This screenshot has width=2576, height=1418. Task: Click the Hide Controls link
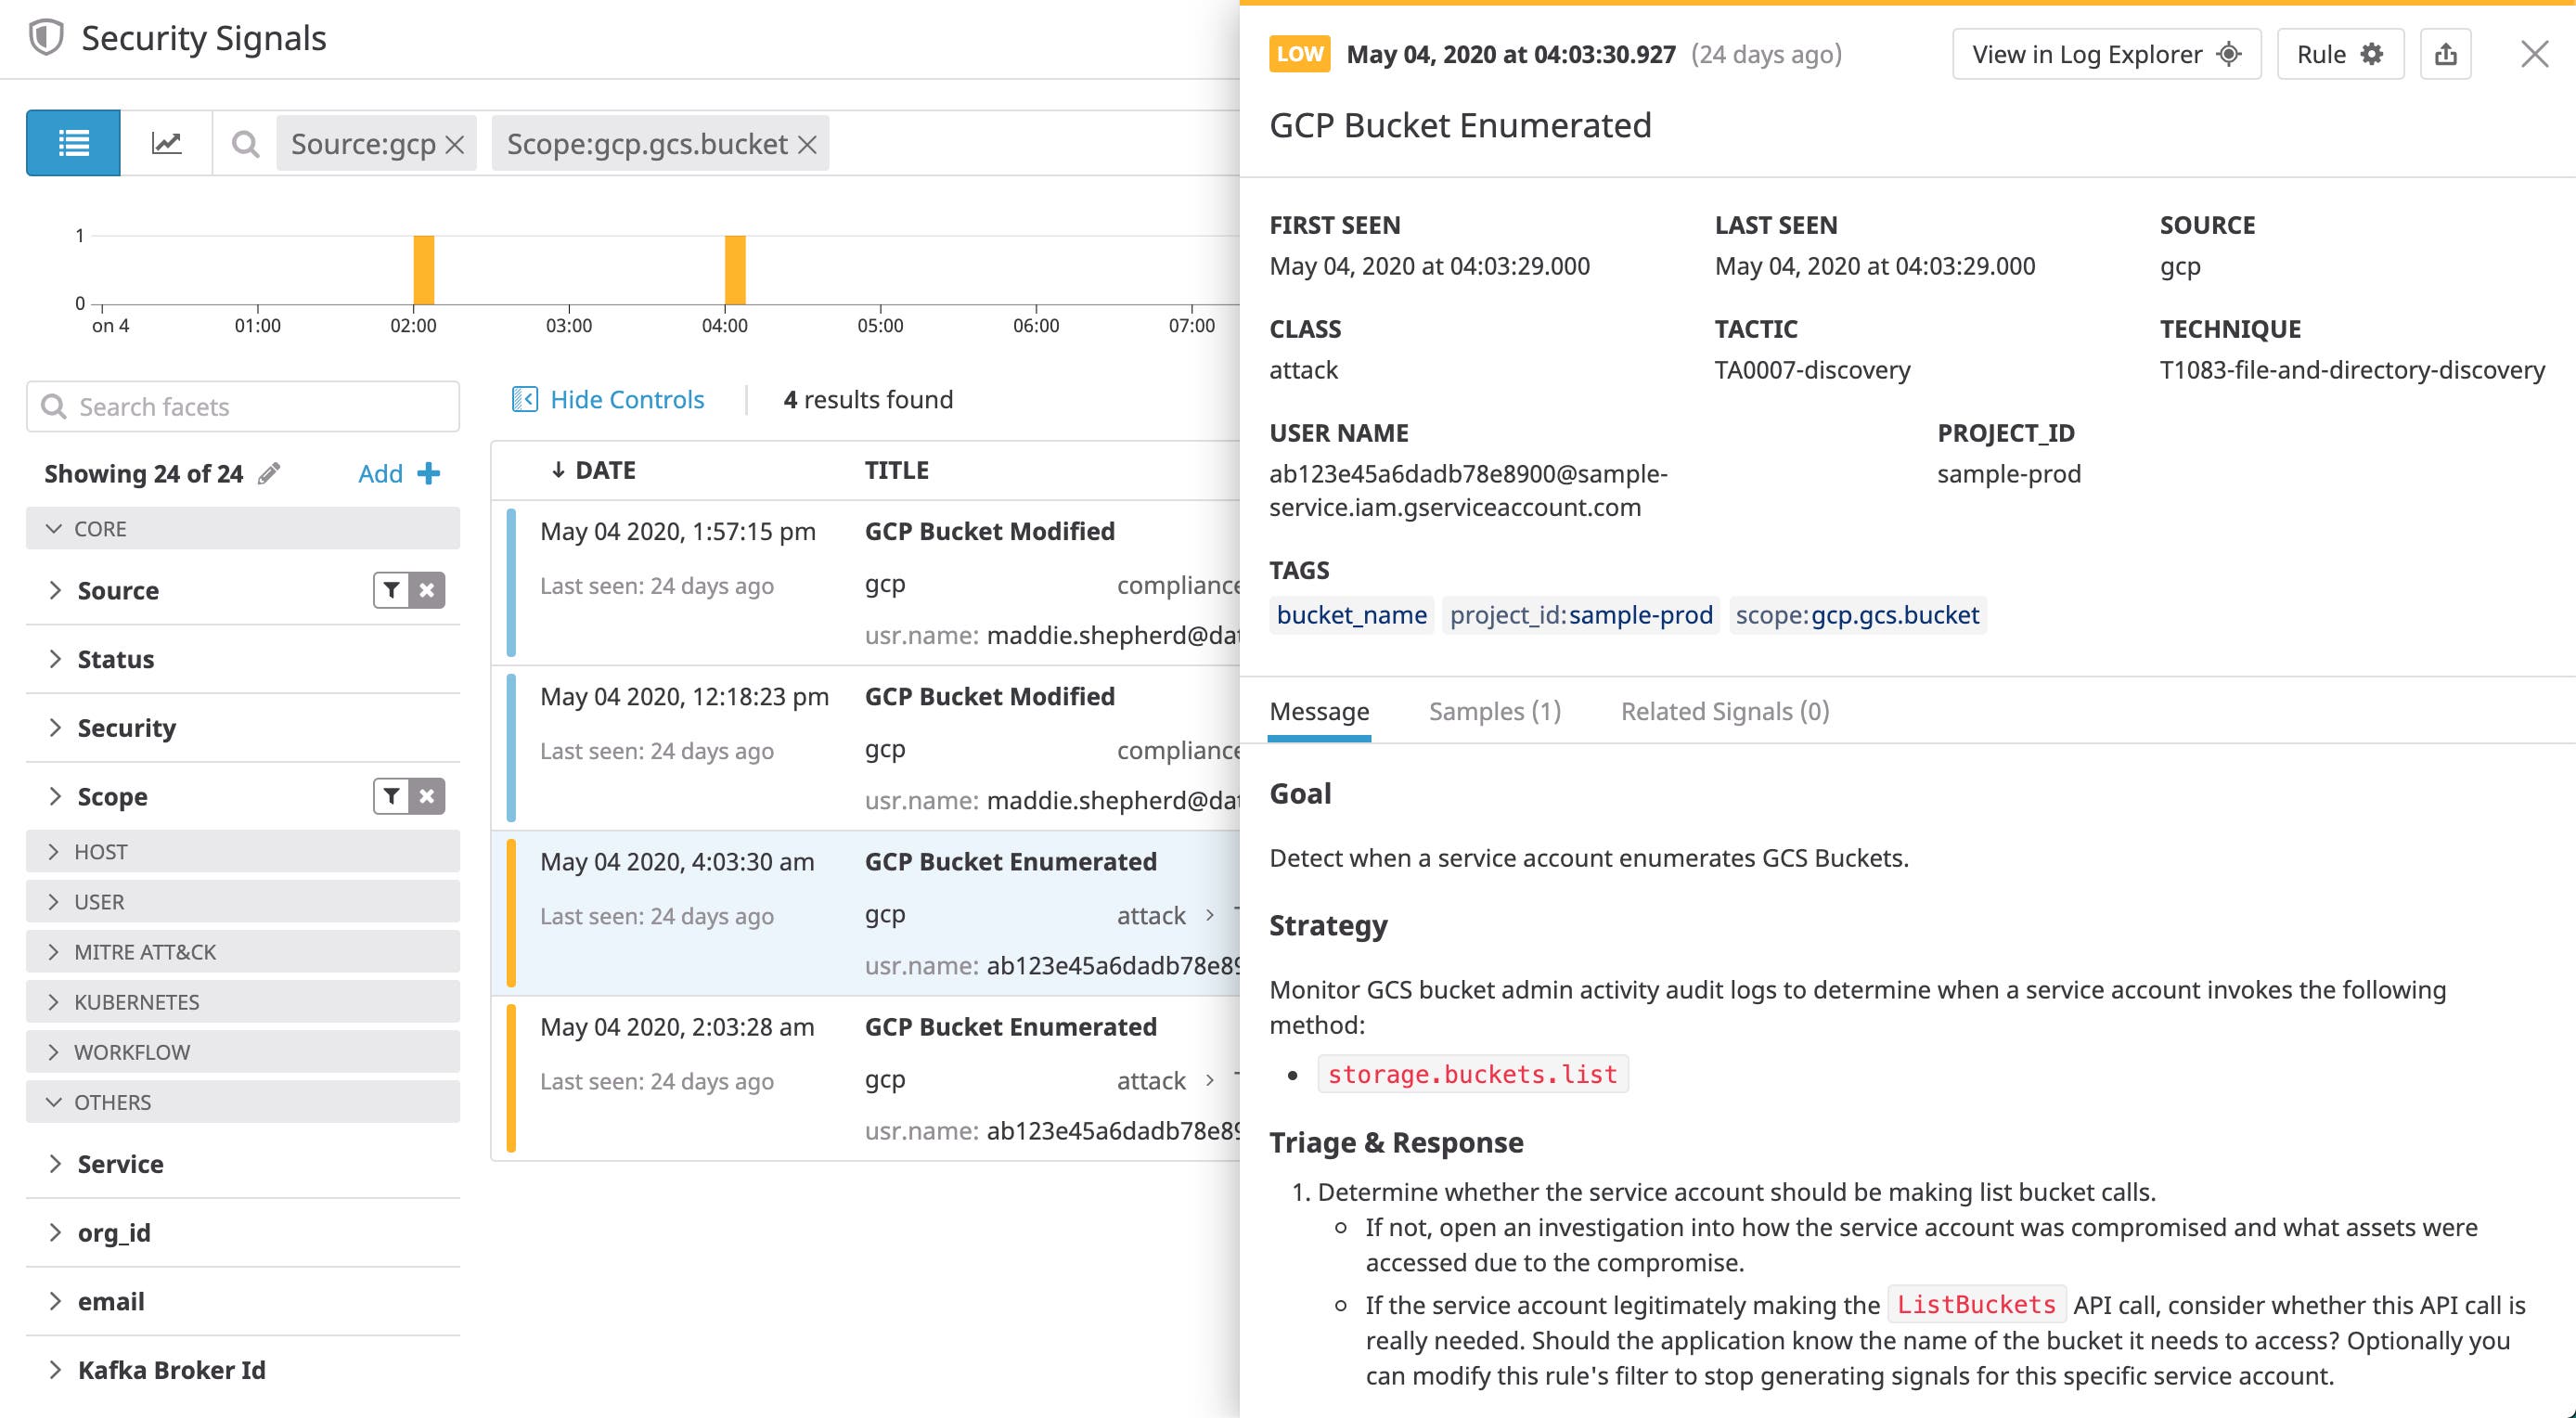point(626,399)
